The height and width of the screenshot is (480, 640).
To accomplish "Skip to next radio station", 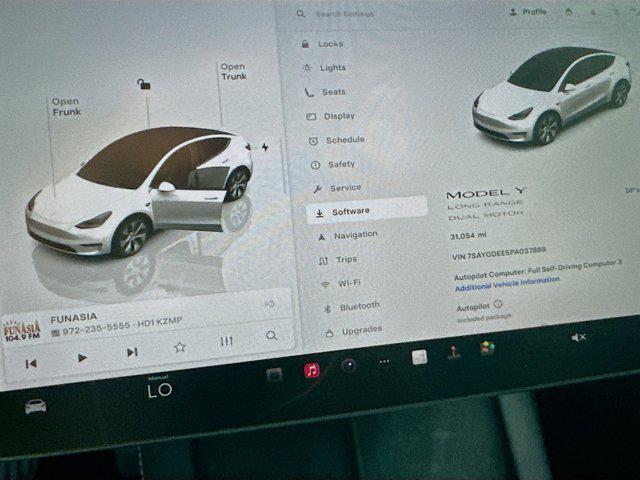I will click(132, 352).
